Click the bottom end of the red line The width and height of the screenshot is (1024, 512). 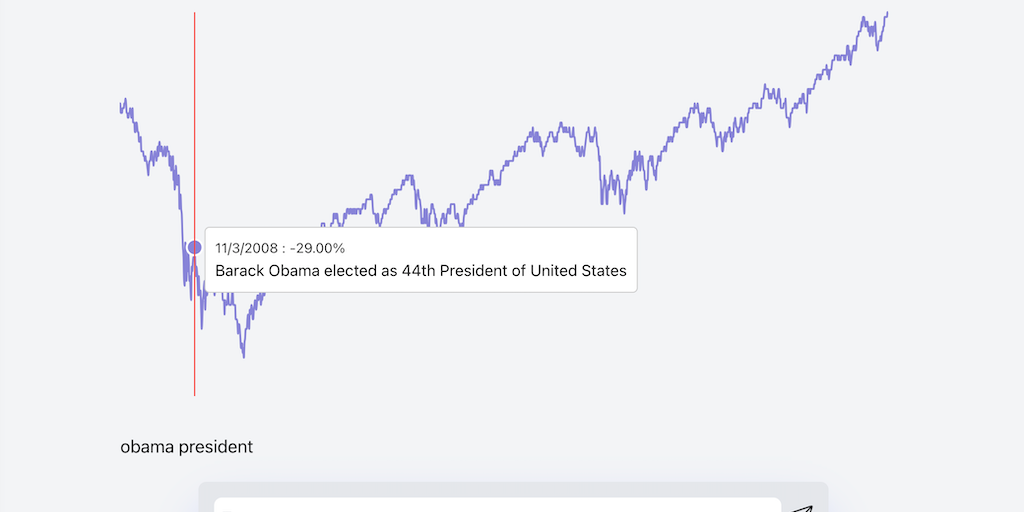pyautogui.click(x=195, y=394)
